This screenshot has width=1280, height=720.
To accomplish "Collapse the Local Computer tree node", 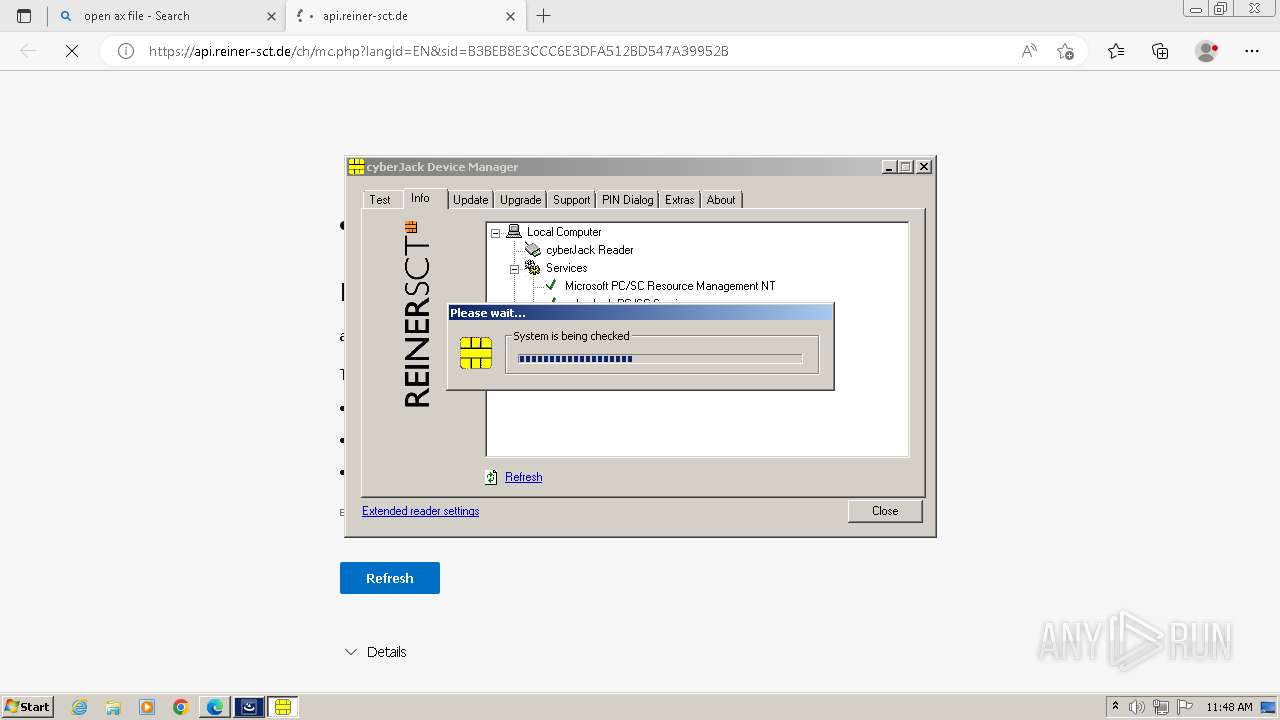I will click(495, 232).
